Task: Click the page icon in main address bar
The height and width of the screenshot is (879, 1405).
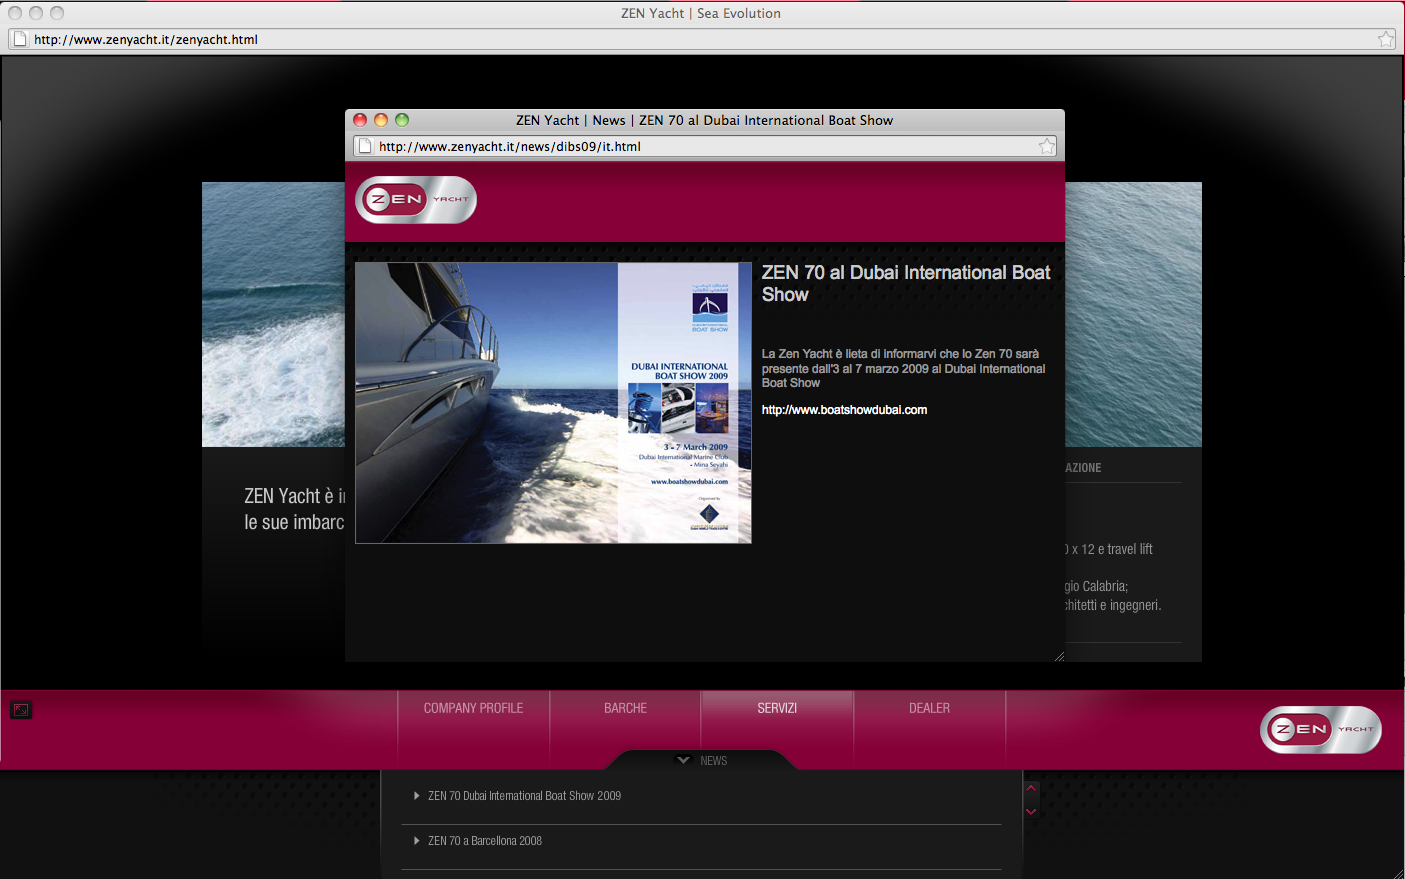Action: (20, 39)
